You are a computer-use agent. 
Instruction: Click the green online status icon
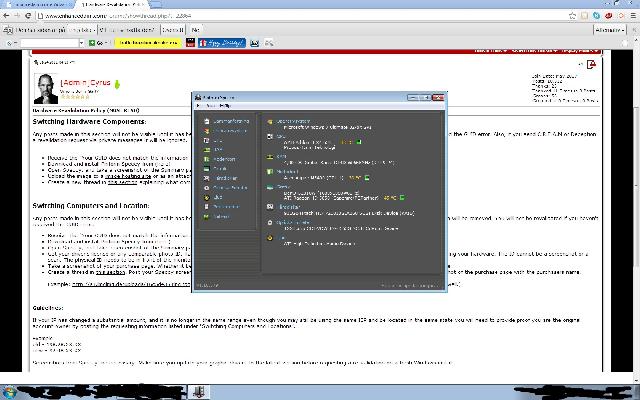click(x=117, y=84)
